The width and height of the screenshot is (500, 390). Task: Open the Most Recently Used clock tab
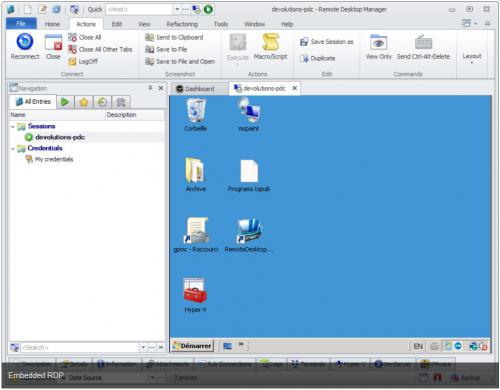tap(102, 102)
